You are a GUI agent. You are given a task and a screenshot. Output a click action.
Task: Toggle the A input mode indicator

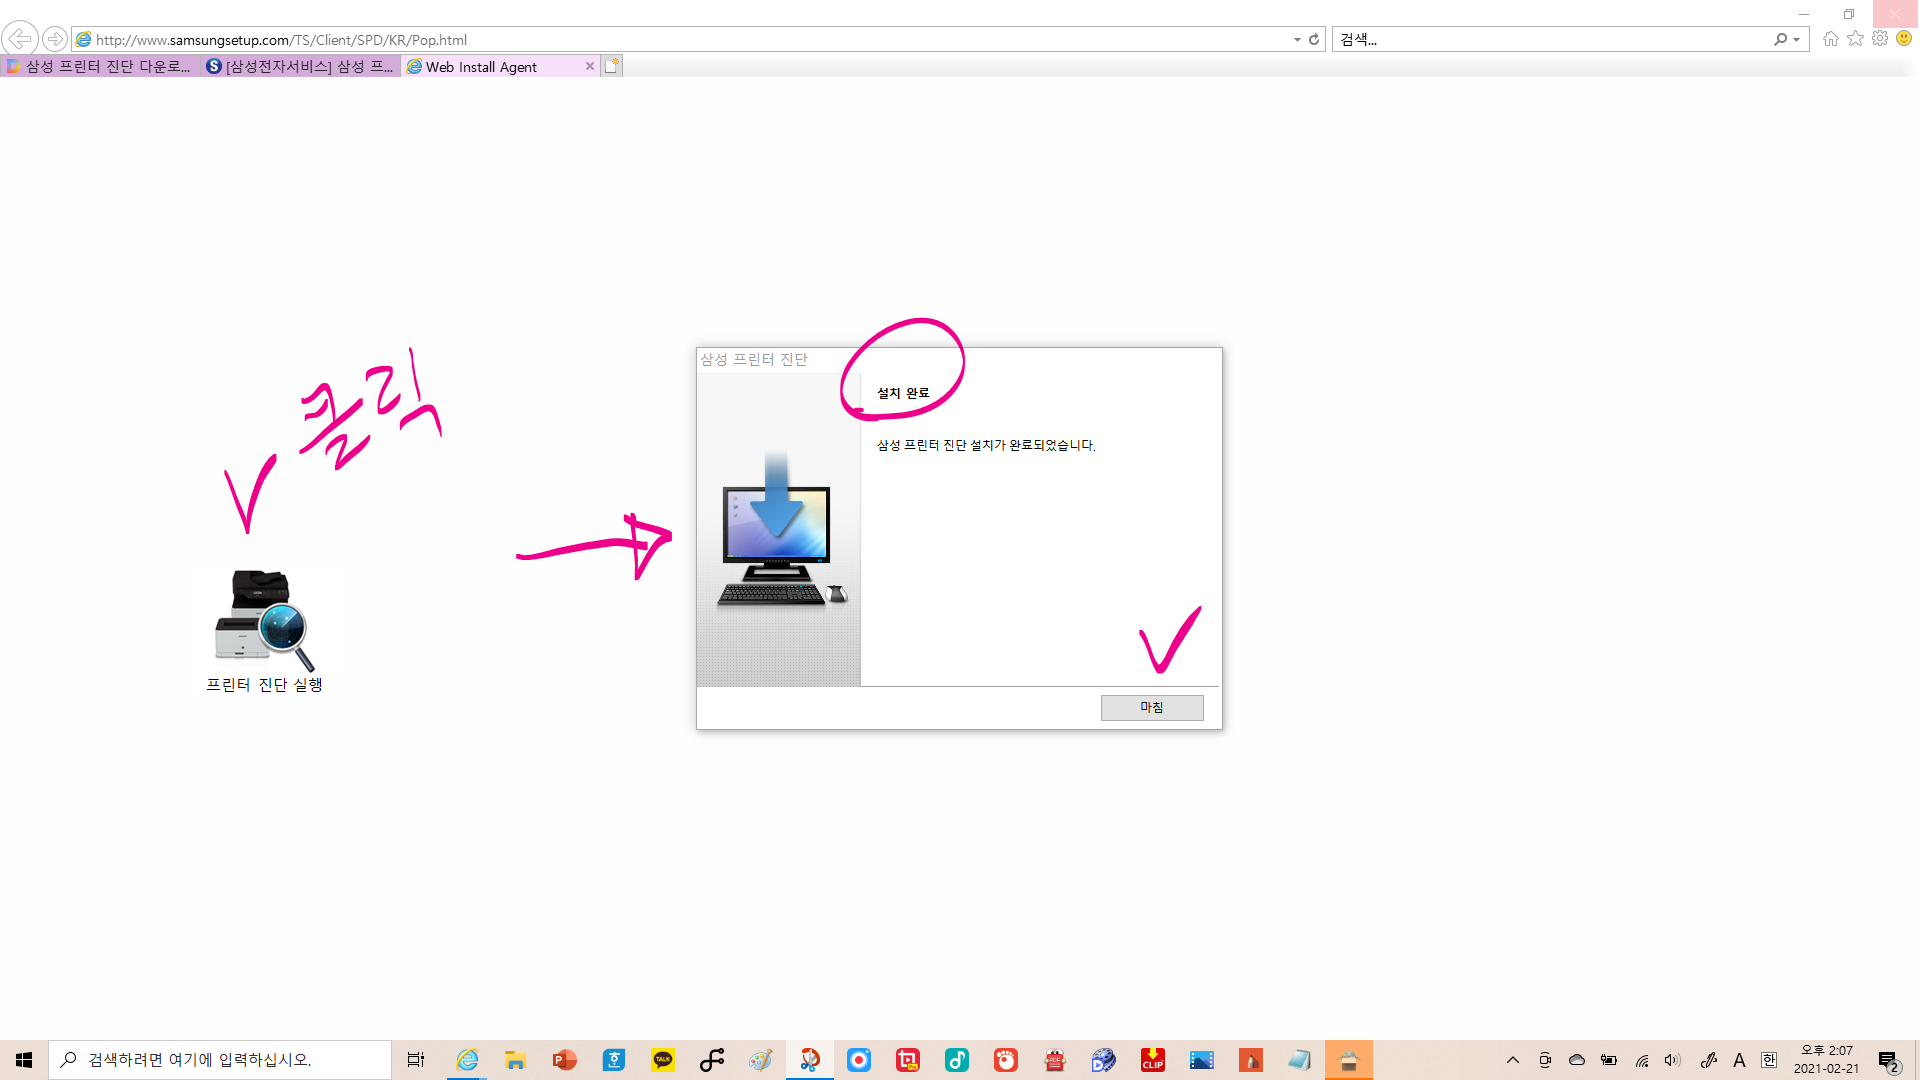[1740, 1060]
